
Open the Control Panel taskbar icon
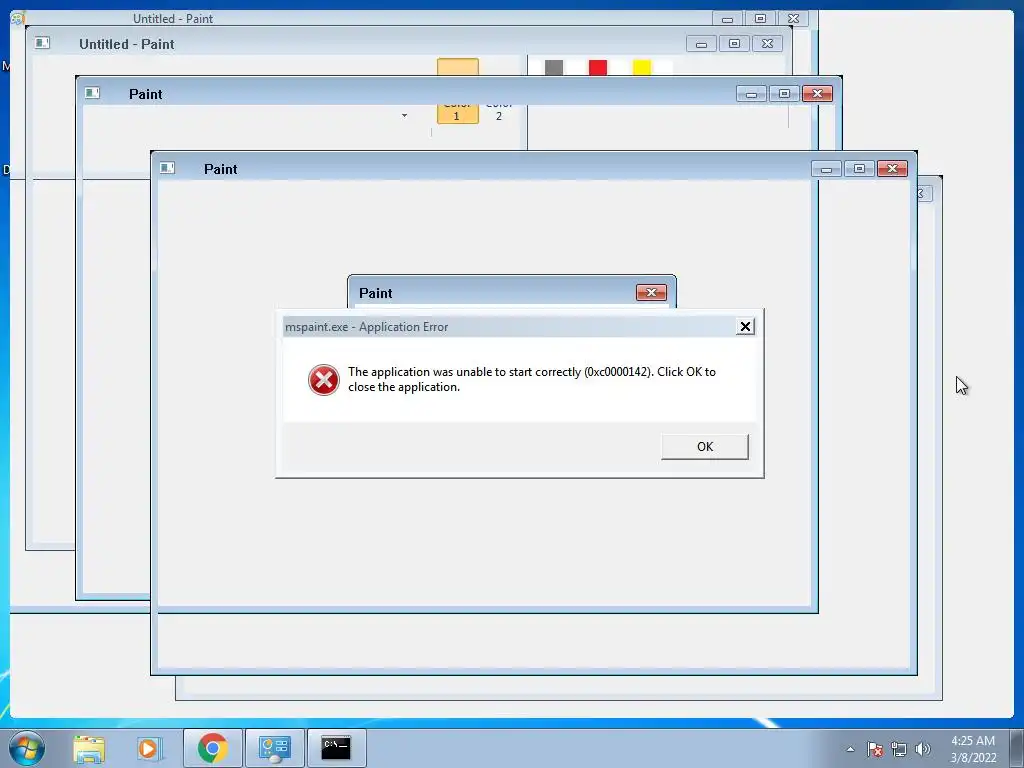pyautogui.click(x=274, y=748)
